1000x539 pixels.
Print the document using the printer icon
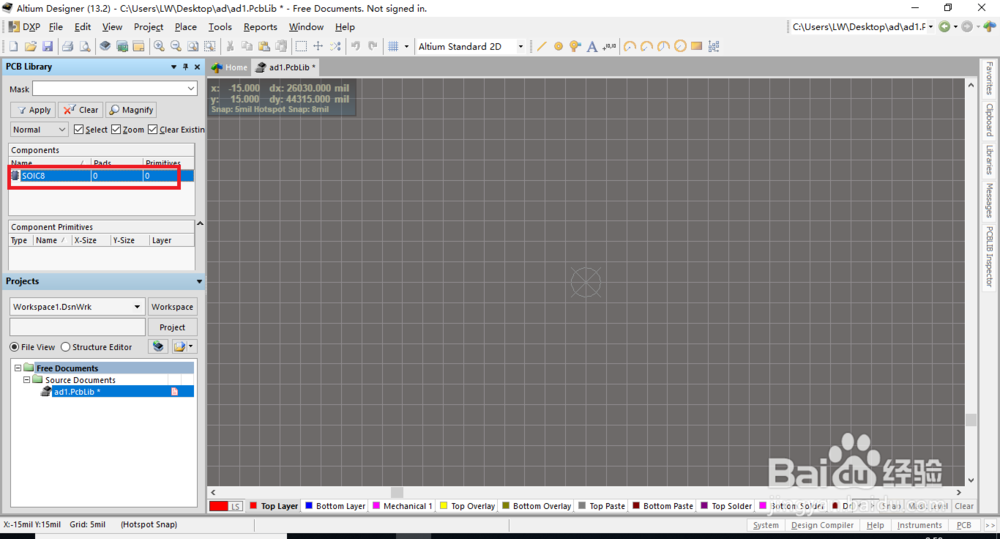(67, 46)
